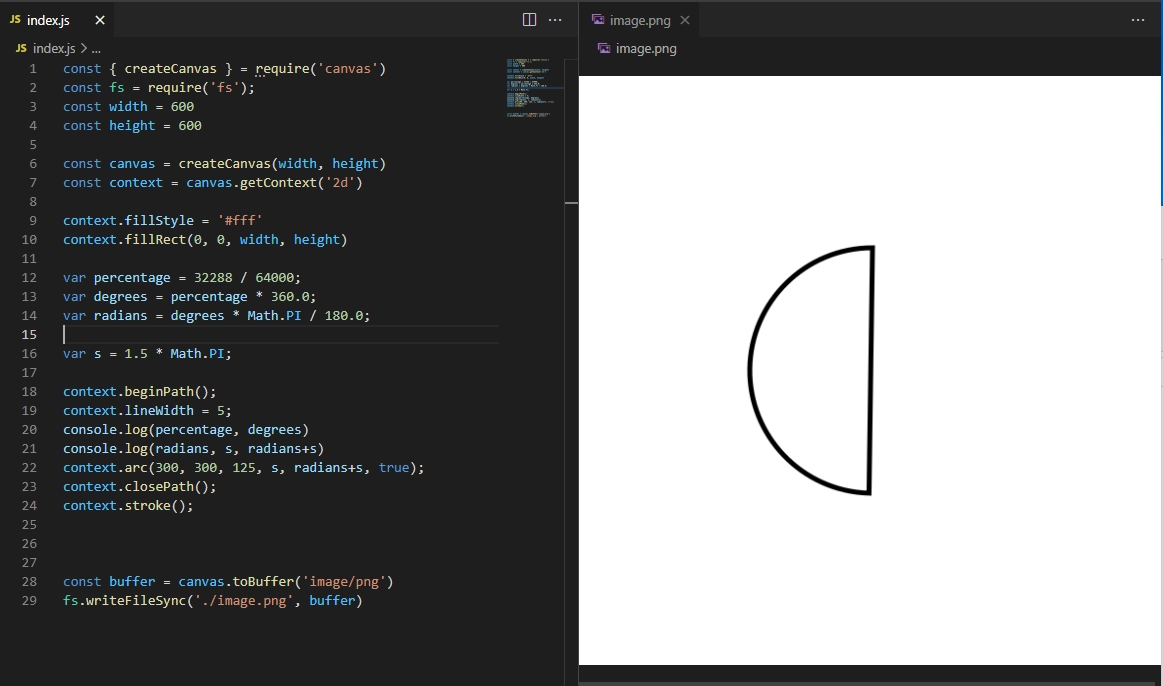The width and height of the screenshot is (1163, 686).
Task: Click the index.js breadcrumb item
Action: click(54, 48)
